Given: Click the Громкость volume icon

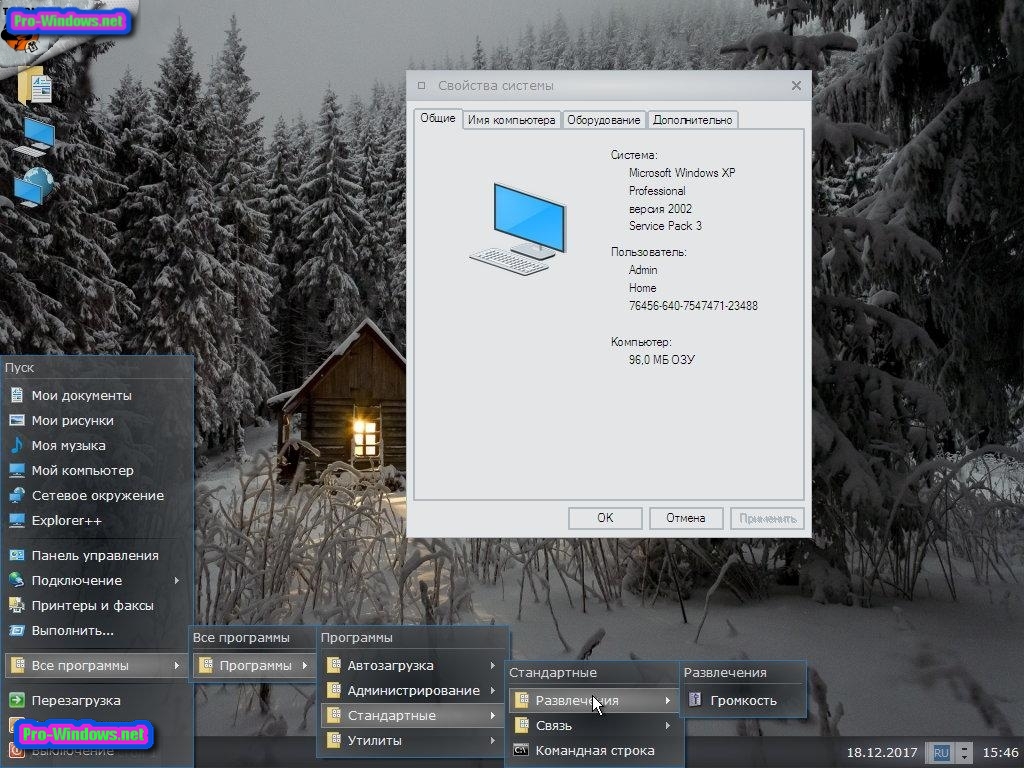Looking at the screenshot, I should [696, 700].
